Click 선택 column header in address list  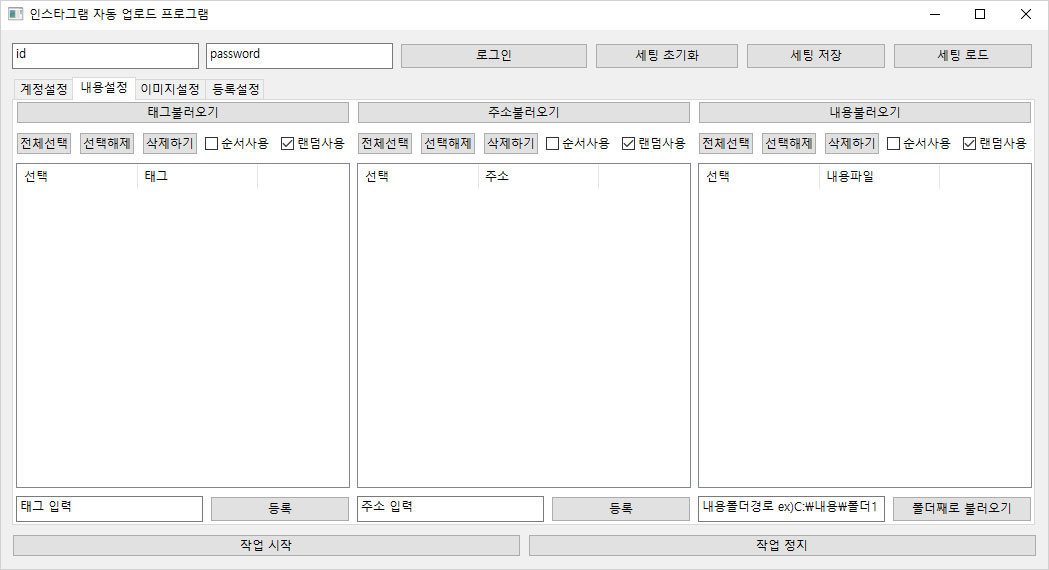419,177
